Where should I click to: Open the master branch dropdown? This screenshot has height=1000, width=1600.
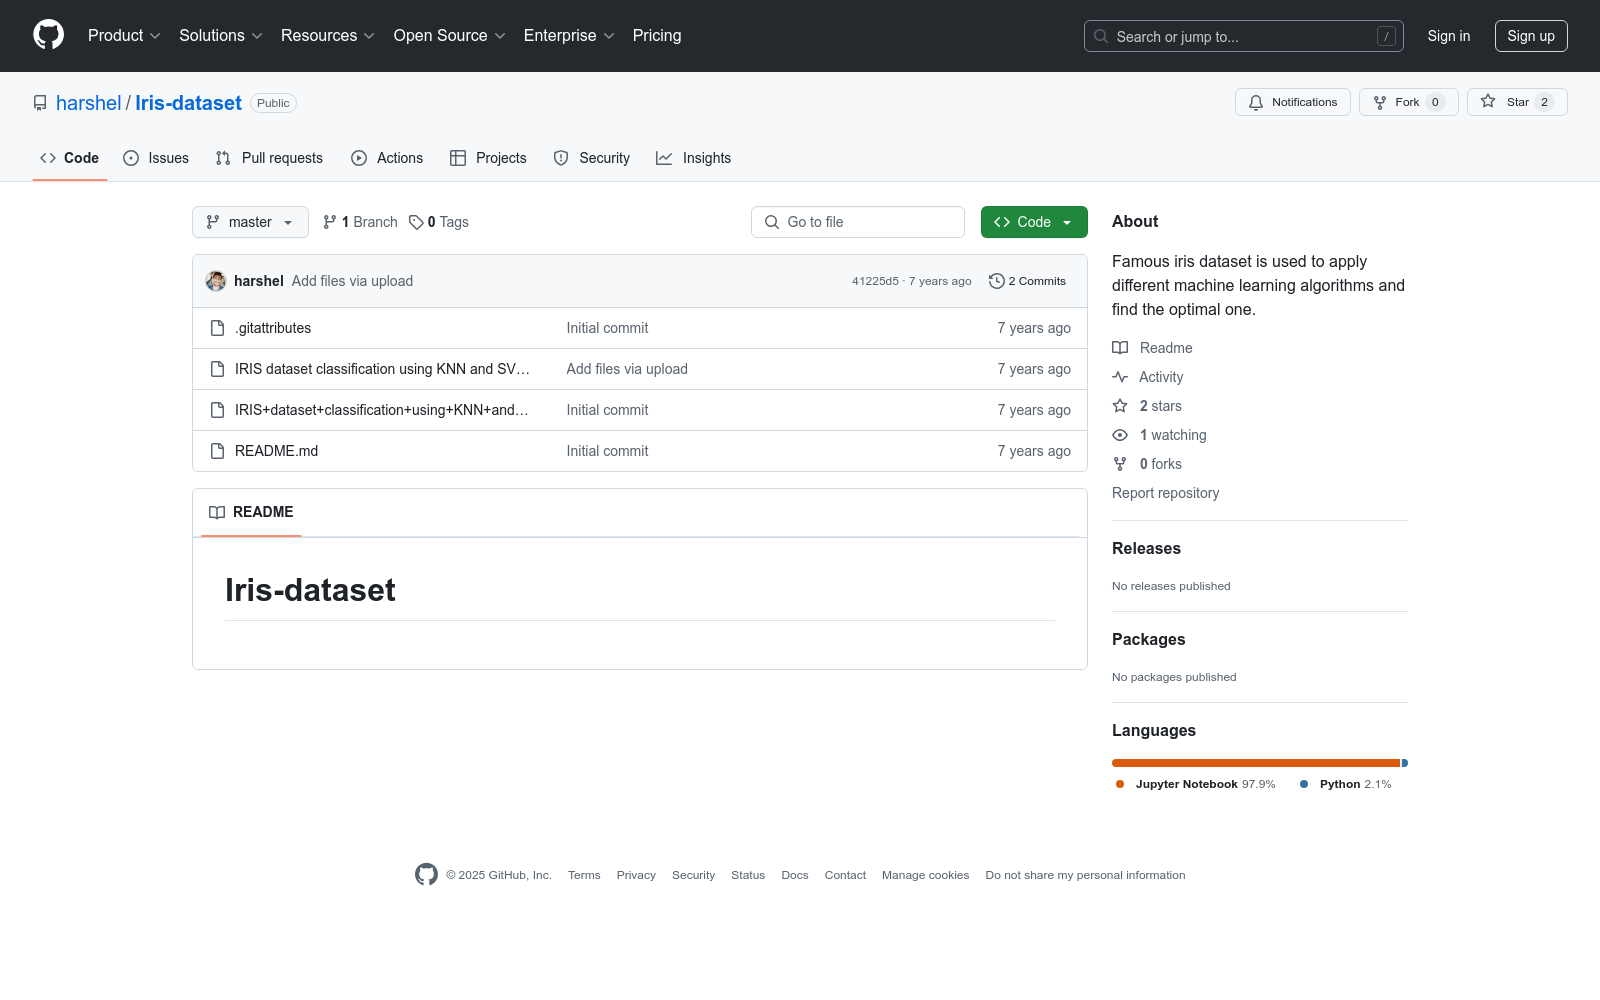click(250, 222)
